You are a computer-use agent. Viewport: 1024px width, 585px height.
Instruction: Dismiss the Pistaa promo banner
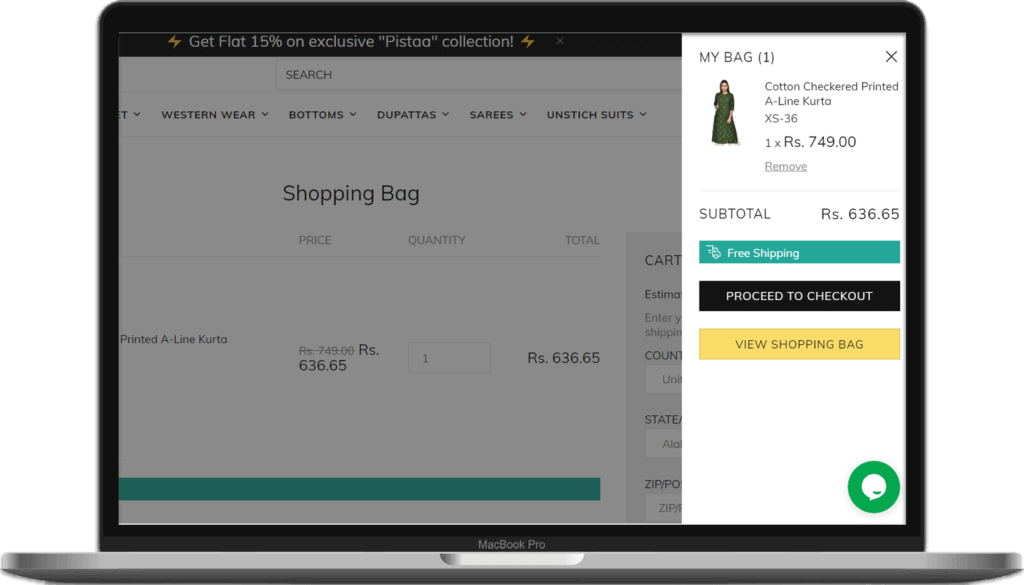[560, 41]
